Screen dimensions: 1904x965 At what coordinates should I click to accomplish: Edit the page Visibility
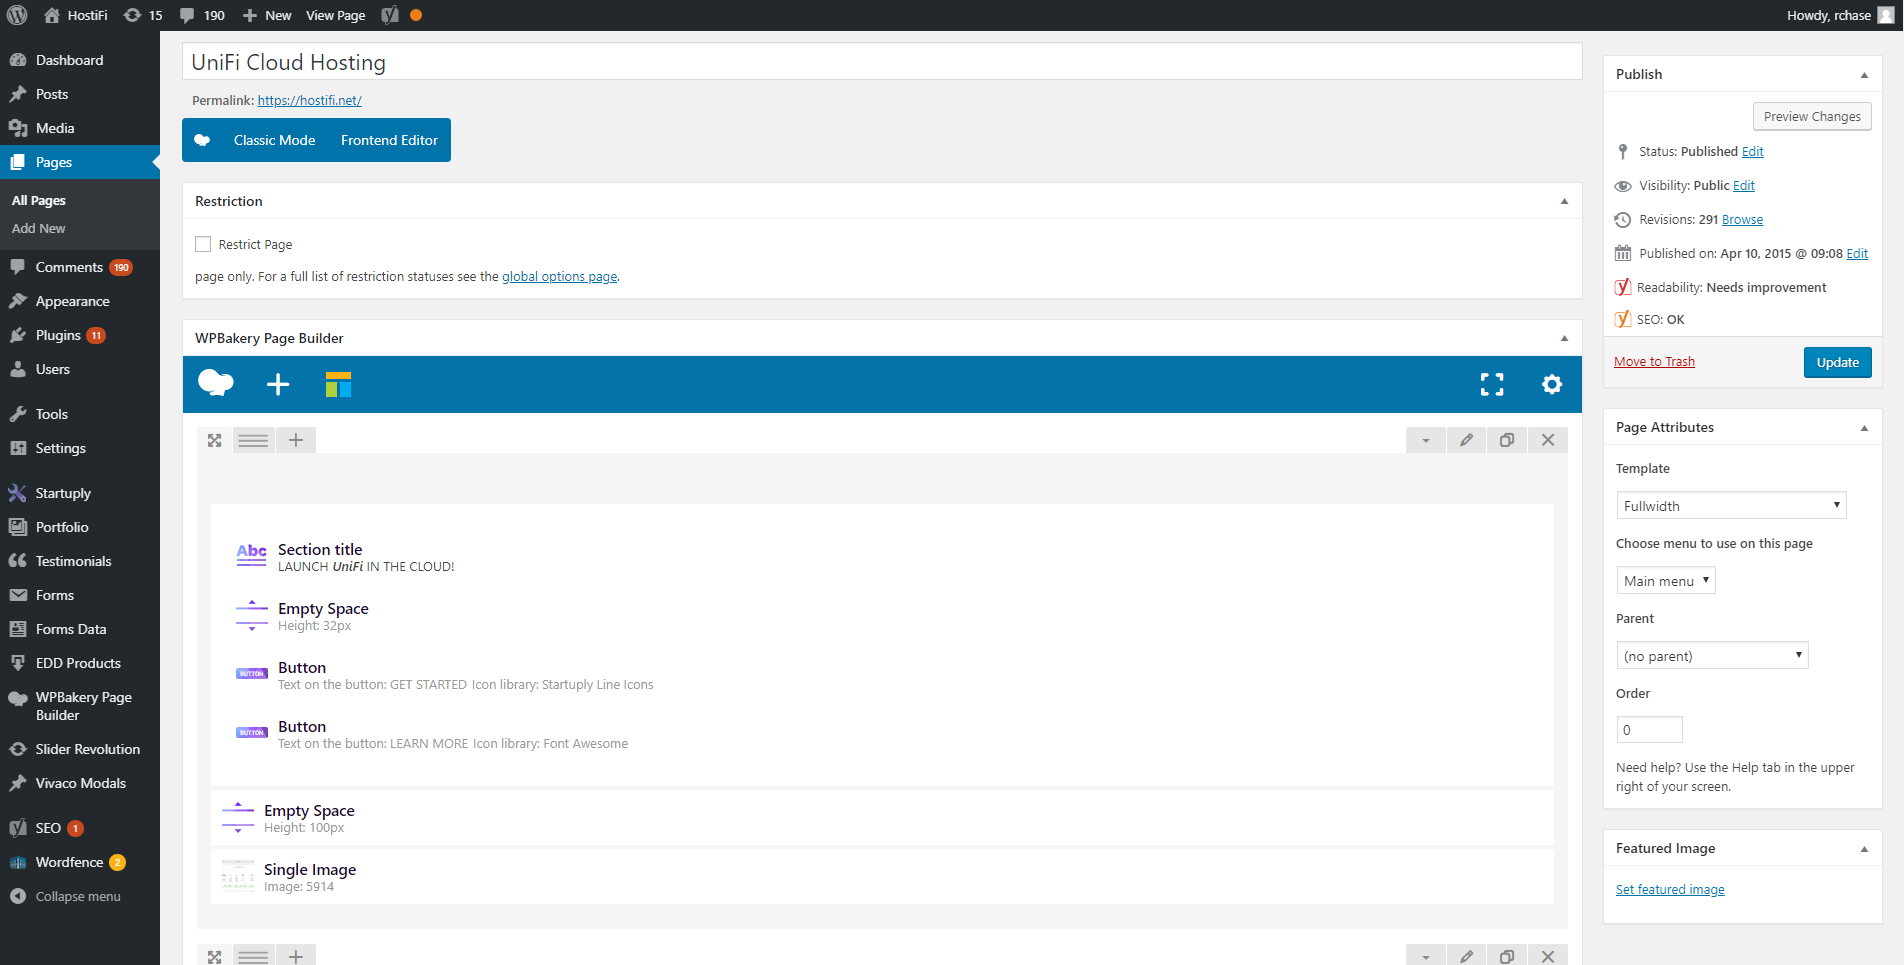click(x=1743, y=186)
